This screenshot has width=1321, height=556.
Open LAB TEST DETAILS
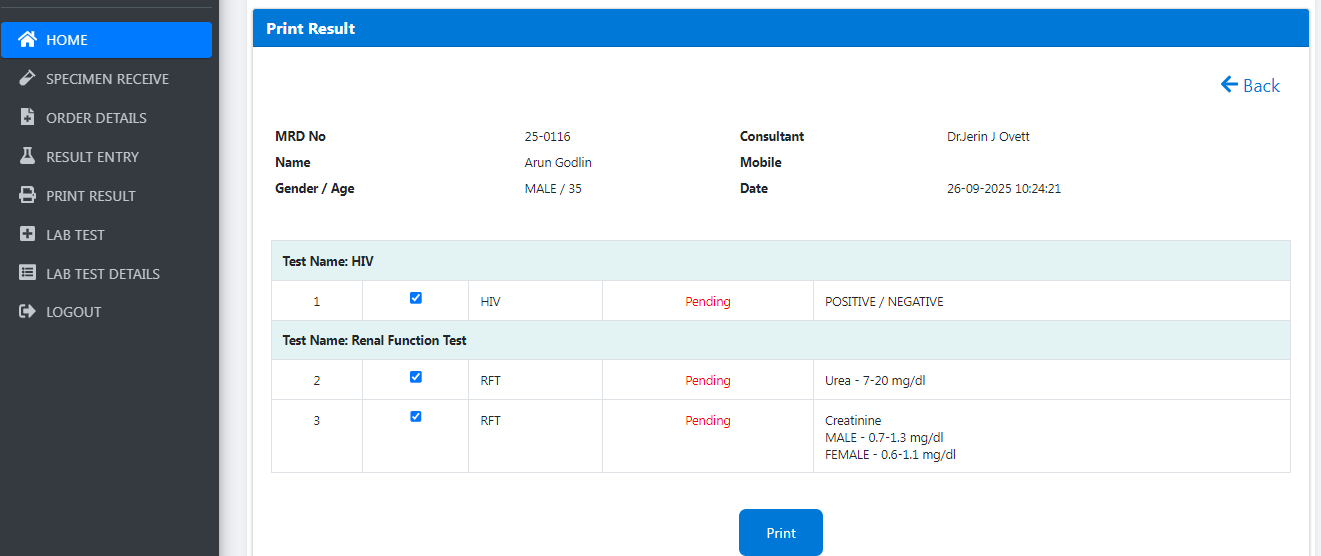(x=106, y=274)
